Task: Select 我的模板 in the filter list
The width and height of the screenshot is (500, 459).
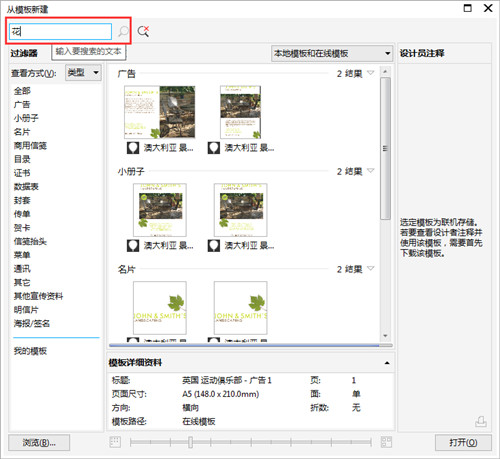Action: (x=30, y=351)
